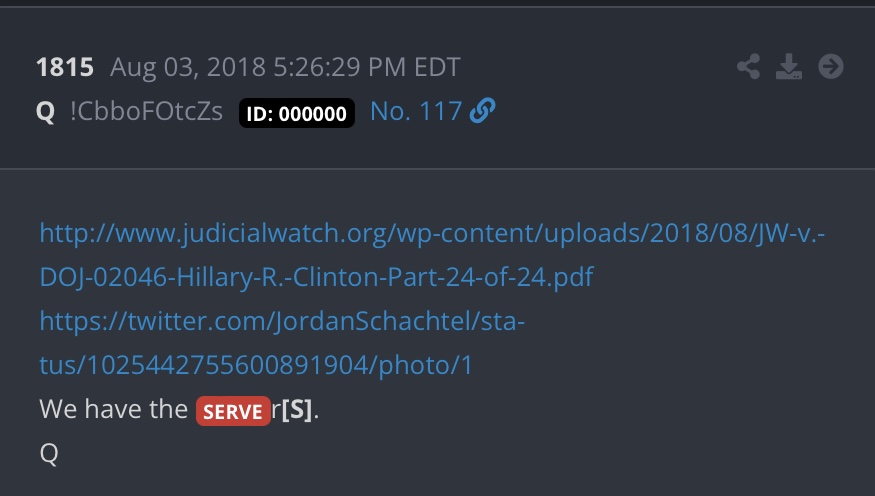Click post number 1815

(65, 67)
